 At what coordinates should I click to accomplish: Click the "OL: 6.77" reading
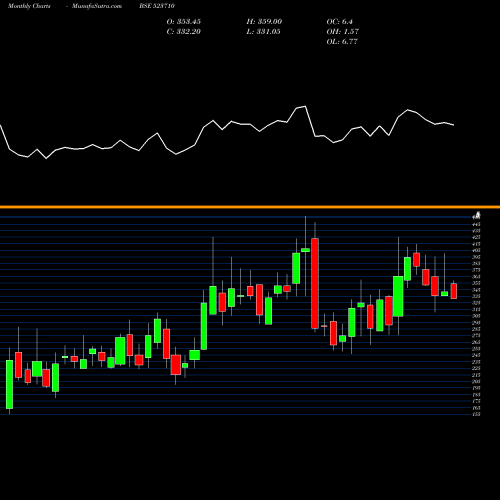[x=342, y=42]
